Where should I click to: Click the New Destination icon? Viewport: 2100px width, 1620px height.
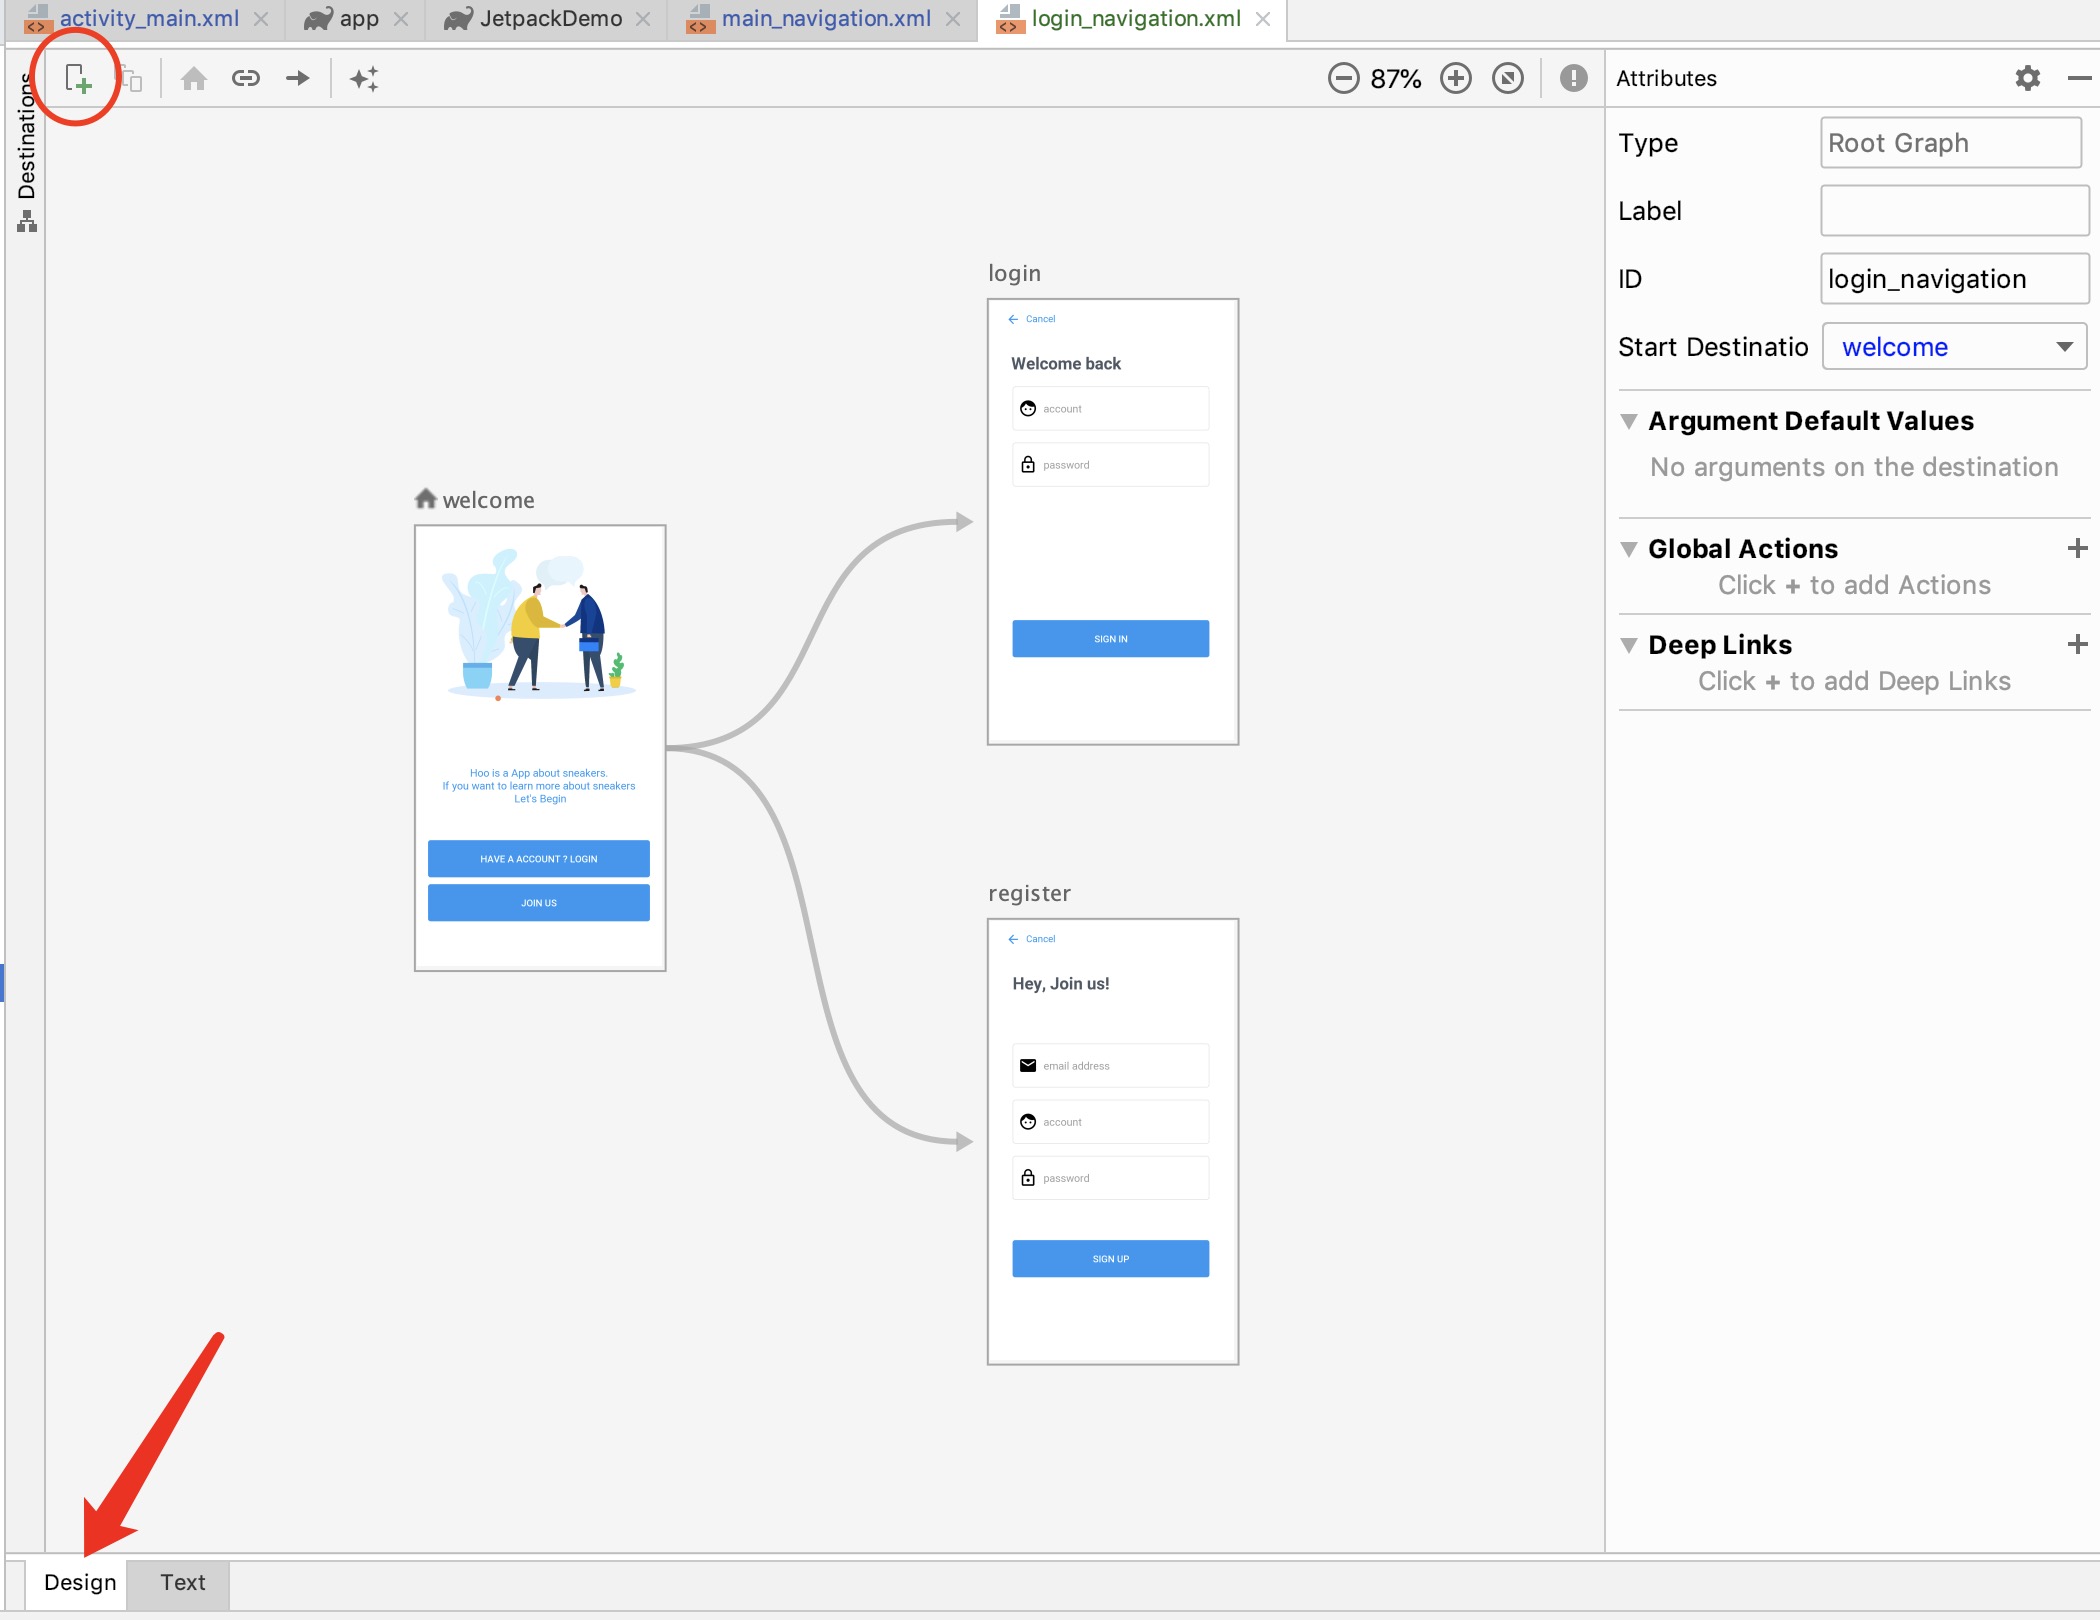[x=78, y=78]
